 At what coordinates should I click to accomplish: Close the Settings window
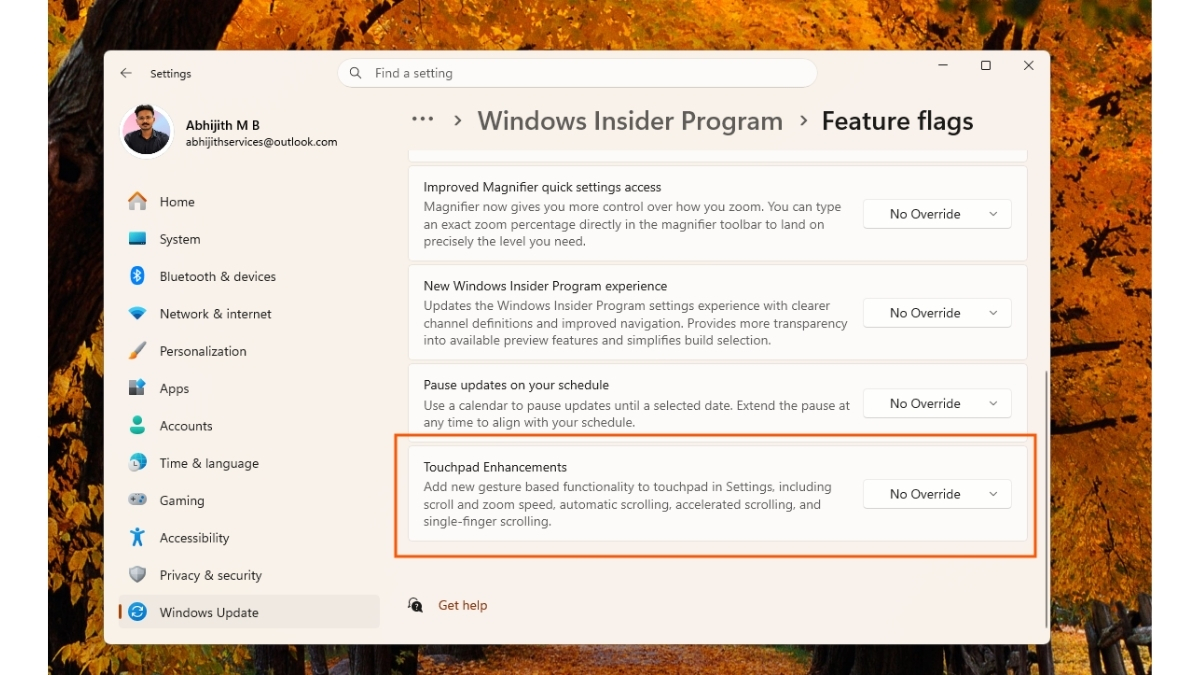[1029, 65]
